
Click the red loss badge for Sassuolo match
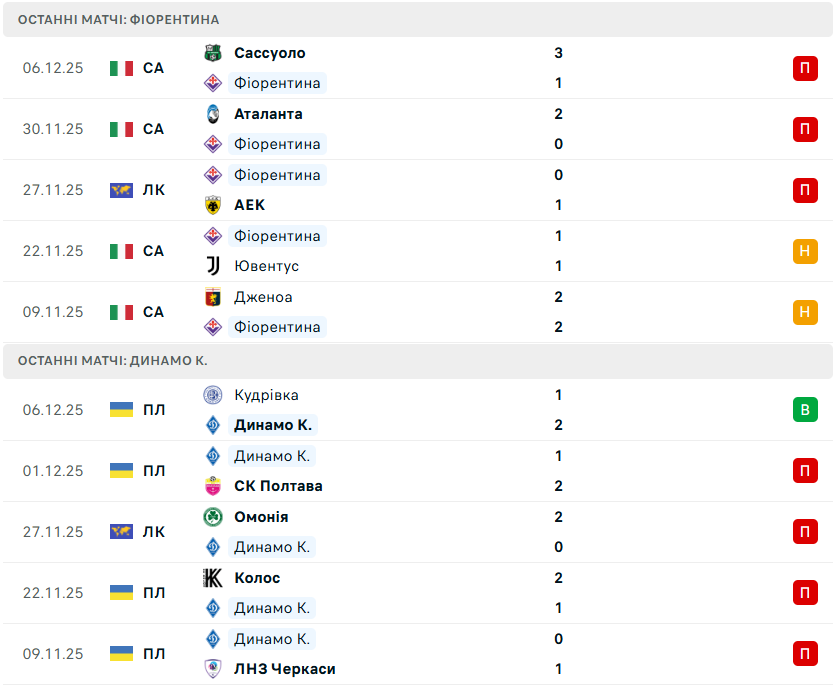point(805,68)
